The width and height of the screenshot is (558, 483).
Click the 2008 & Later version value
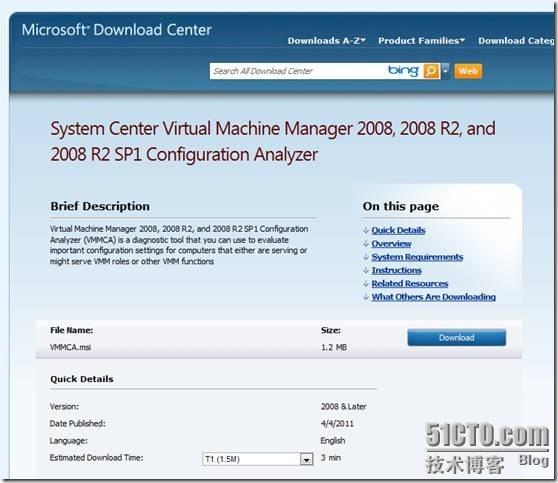pos(343,406)
